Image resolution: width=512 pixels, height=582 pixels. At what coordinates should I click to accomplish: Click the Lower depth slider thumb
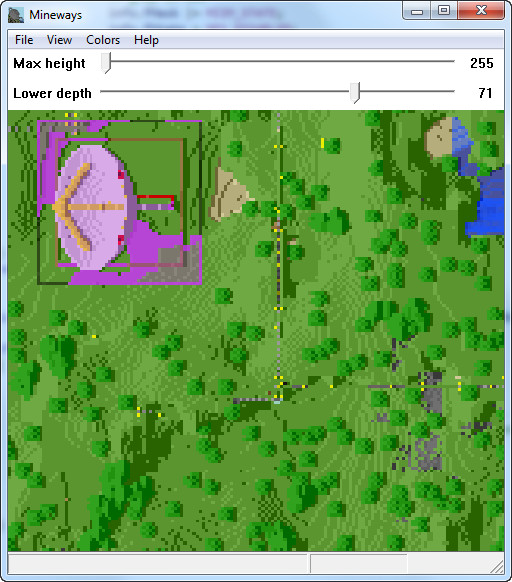(355, 92)
